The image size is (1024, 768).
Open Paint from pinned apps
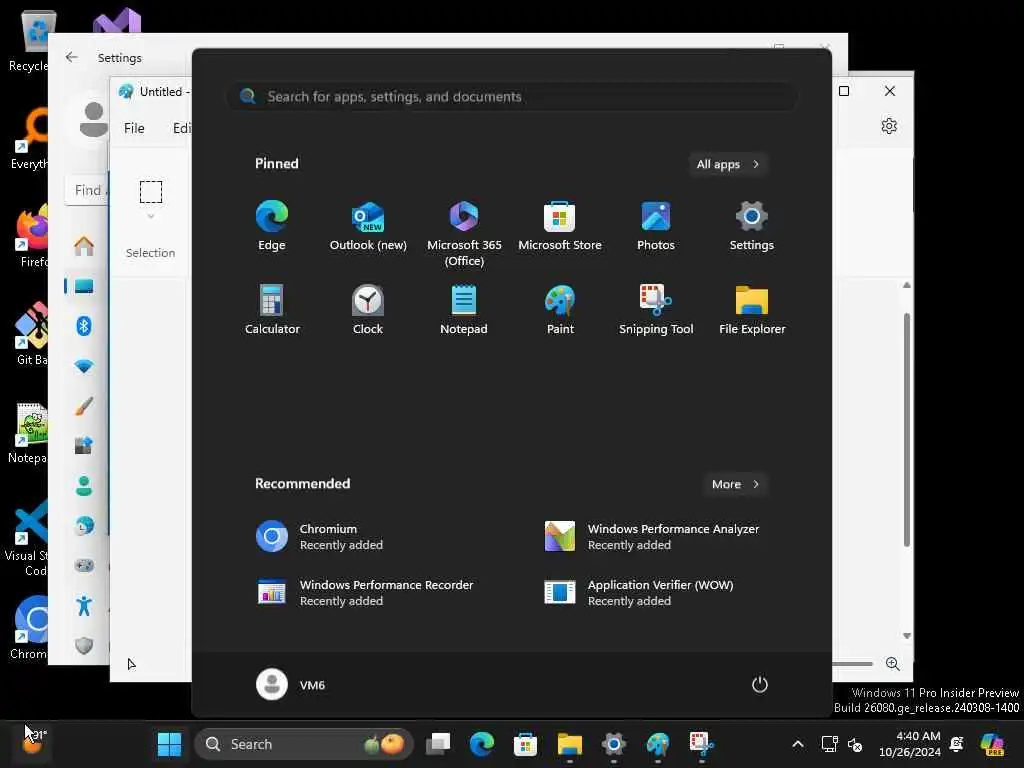560,310
